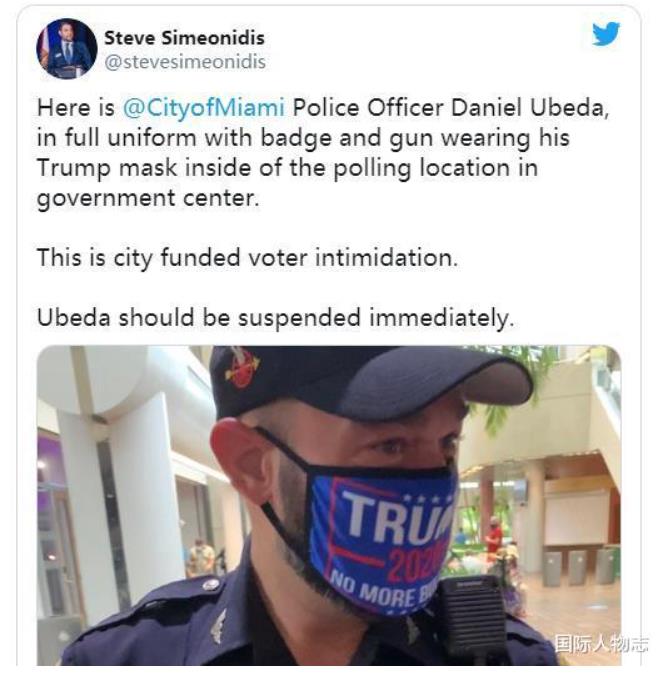Click the round button on the shoulder epaulet
657x682 pixels.
coord(211,584)
